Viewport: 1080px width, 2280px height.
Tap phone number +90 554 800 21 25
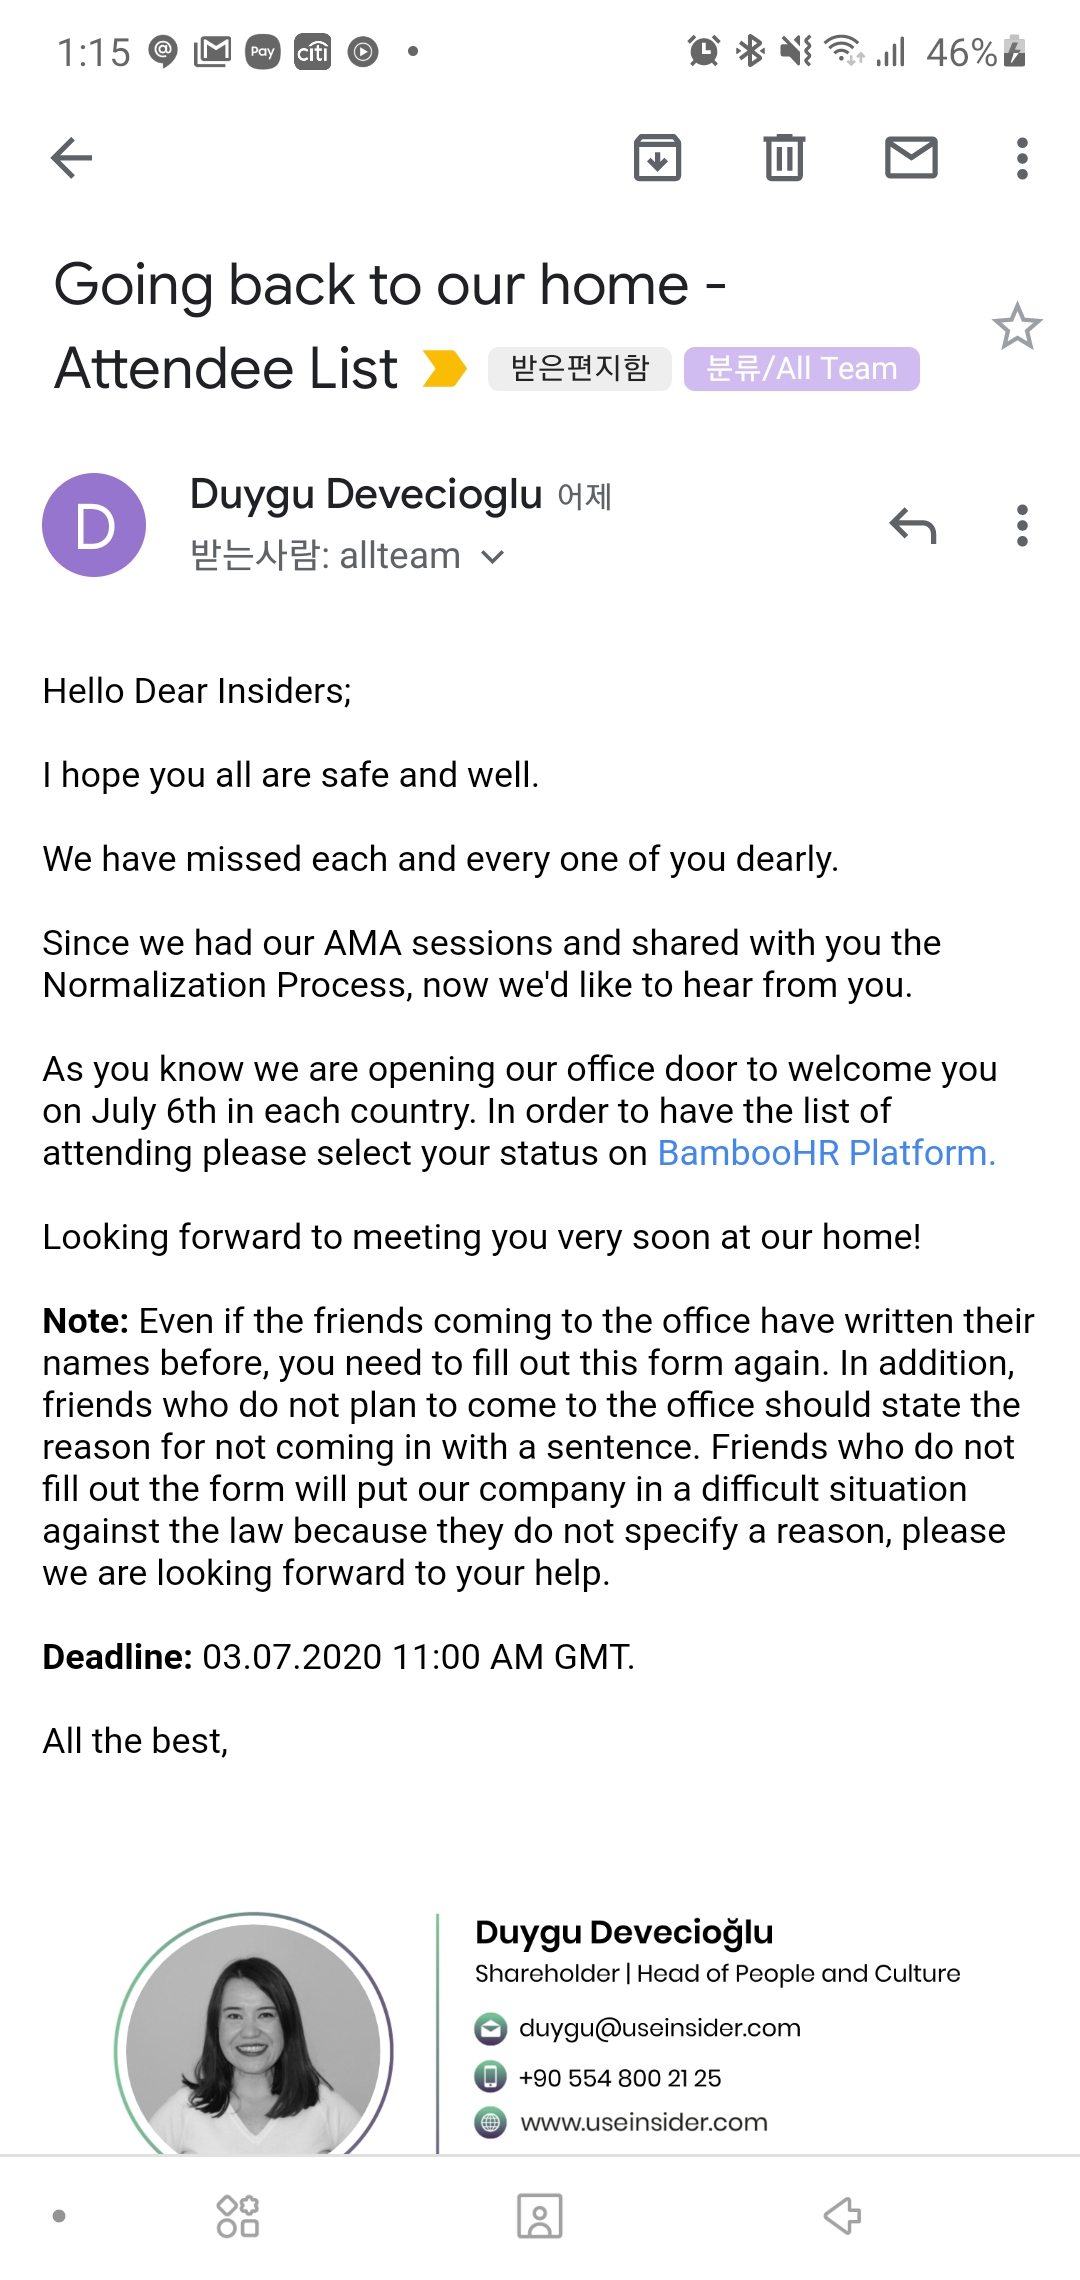click(619, 2078)
